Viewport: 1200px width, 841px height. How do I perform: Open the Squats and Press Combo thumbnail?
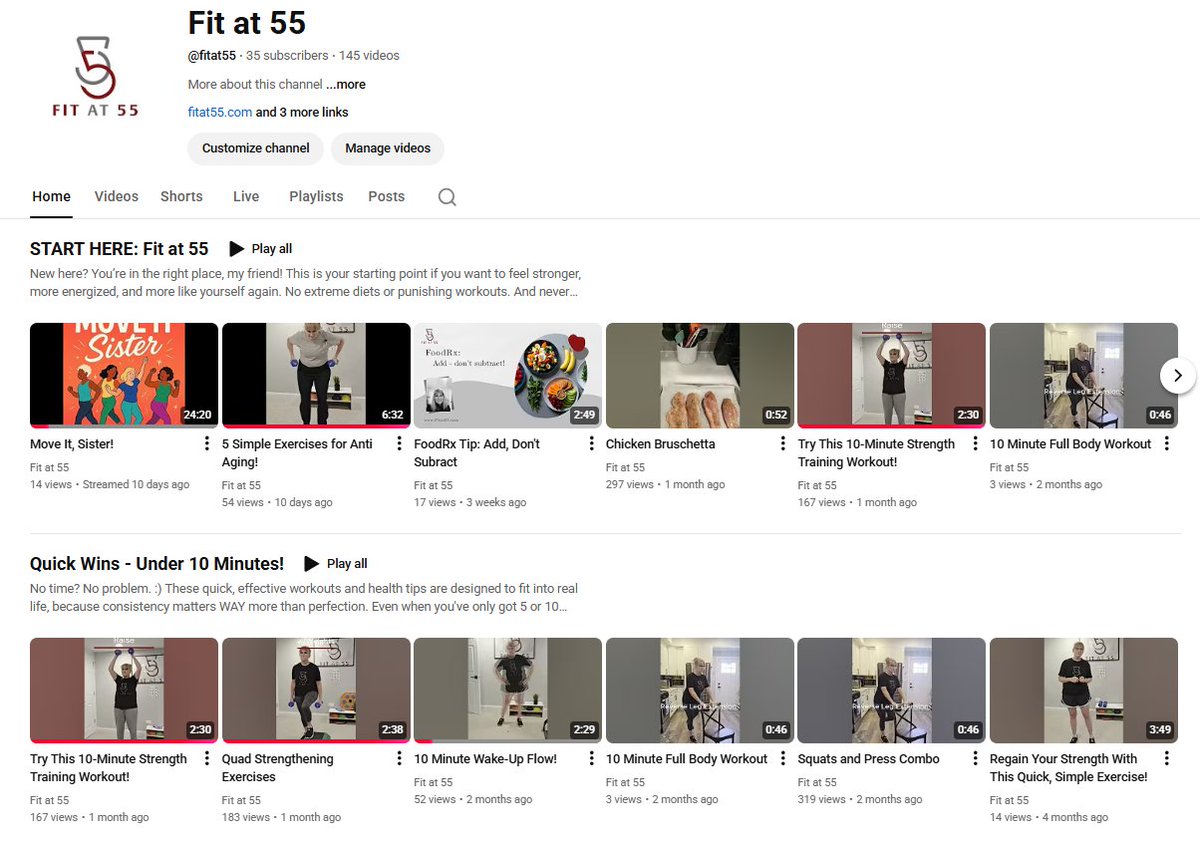[x=892, y=691]
